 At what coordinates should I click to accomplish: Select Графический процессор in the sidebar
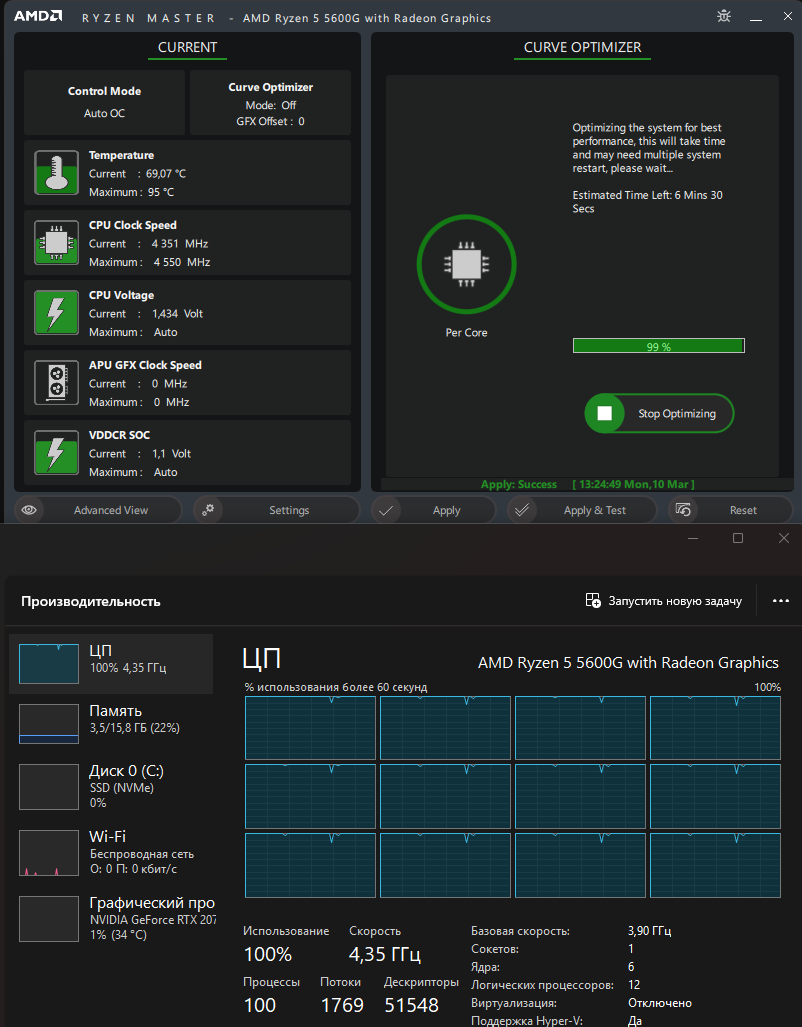111,918
